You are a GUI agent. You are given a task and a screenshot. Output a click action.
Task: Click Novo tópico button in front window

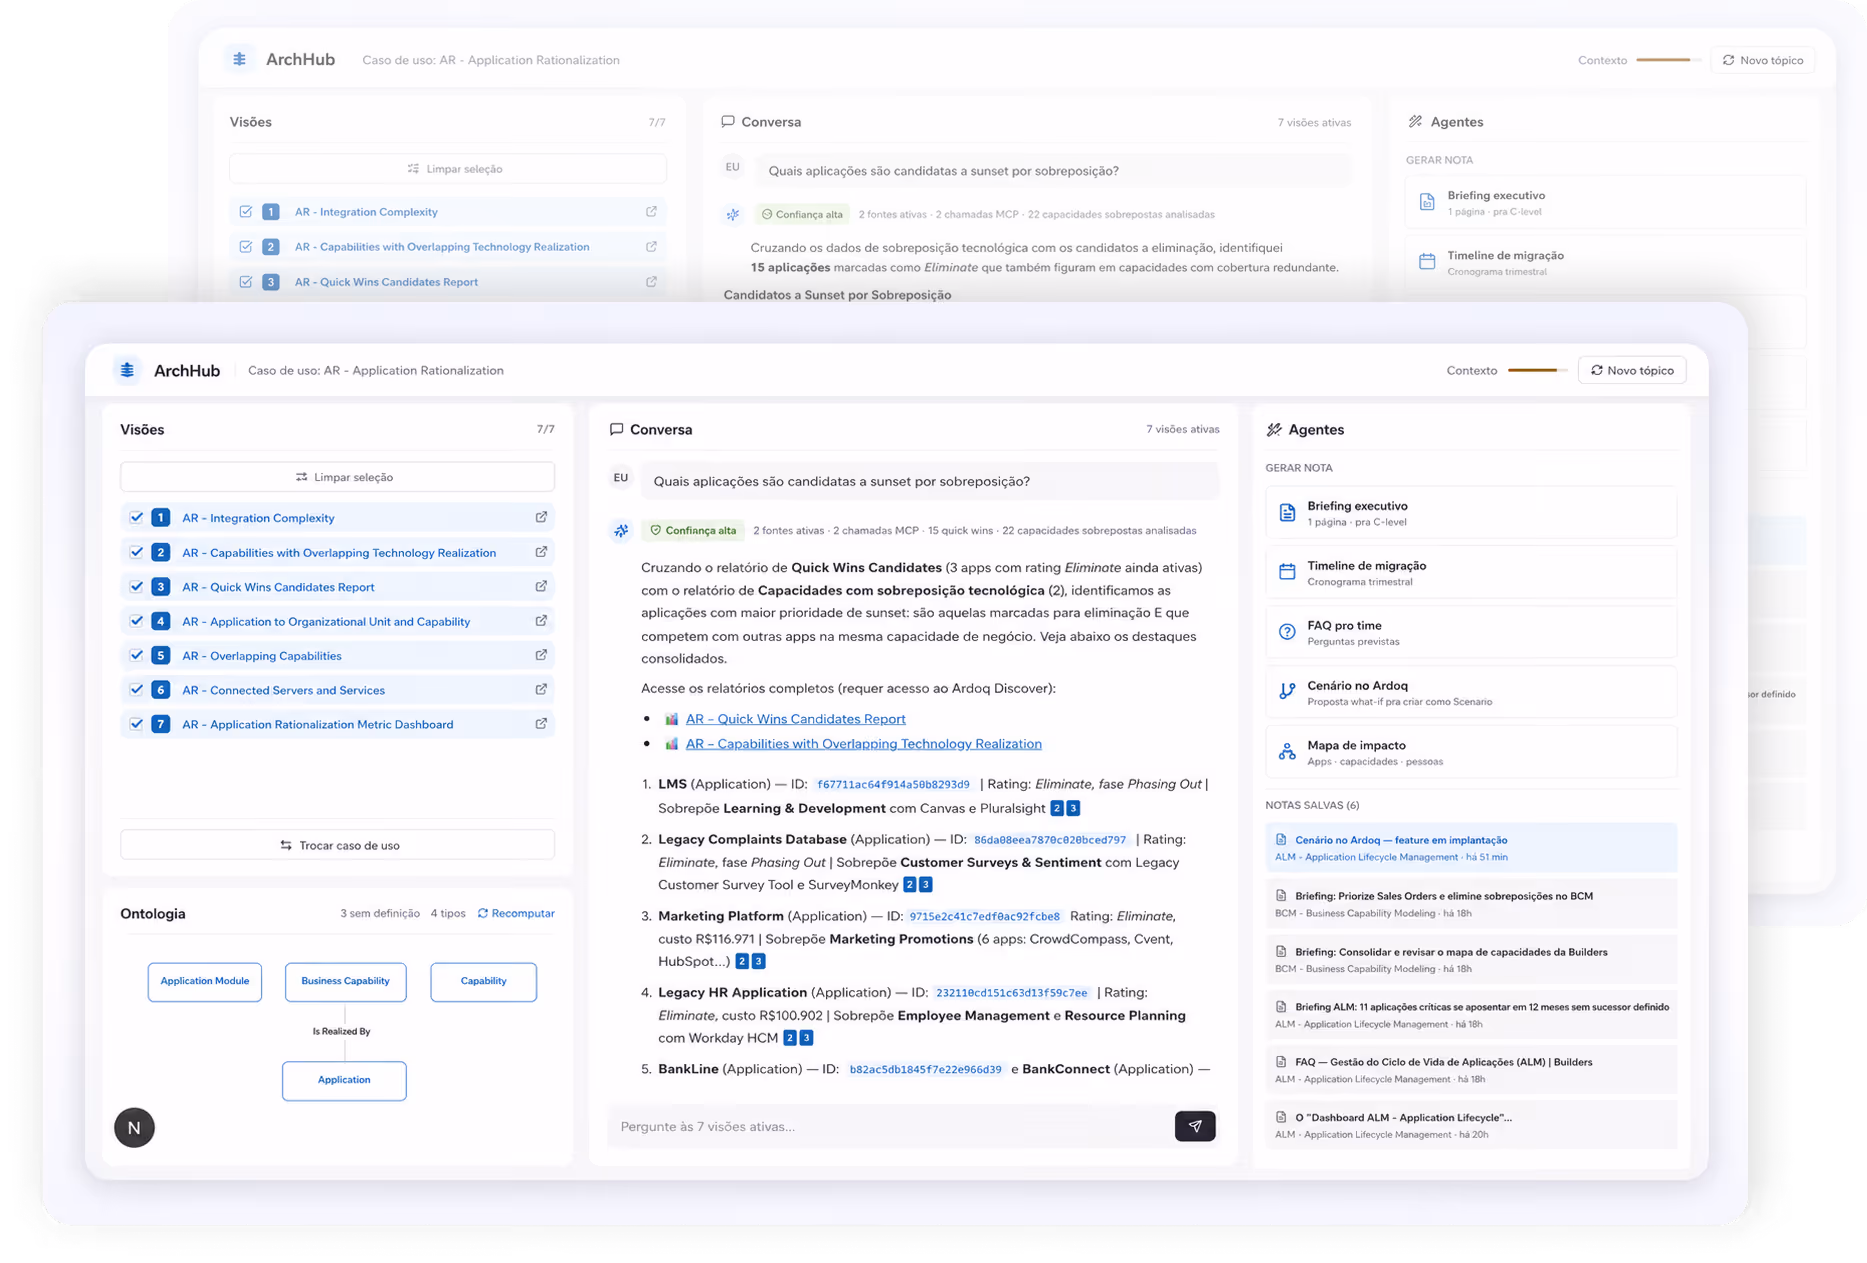click(1632, 370)
